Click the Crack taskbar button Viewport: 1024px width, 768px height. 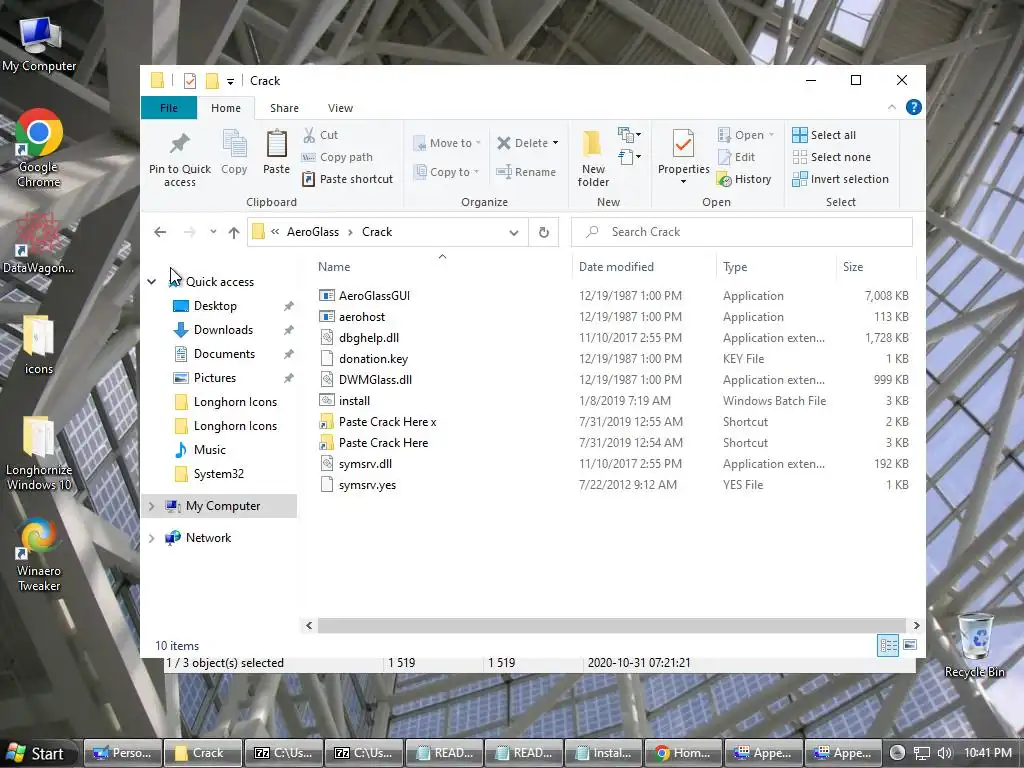202,753
